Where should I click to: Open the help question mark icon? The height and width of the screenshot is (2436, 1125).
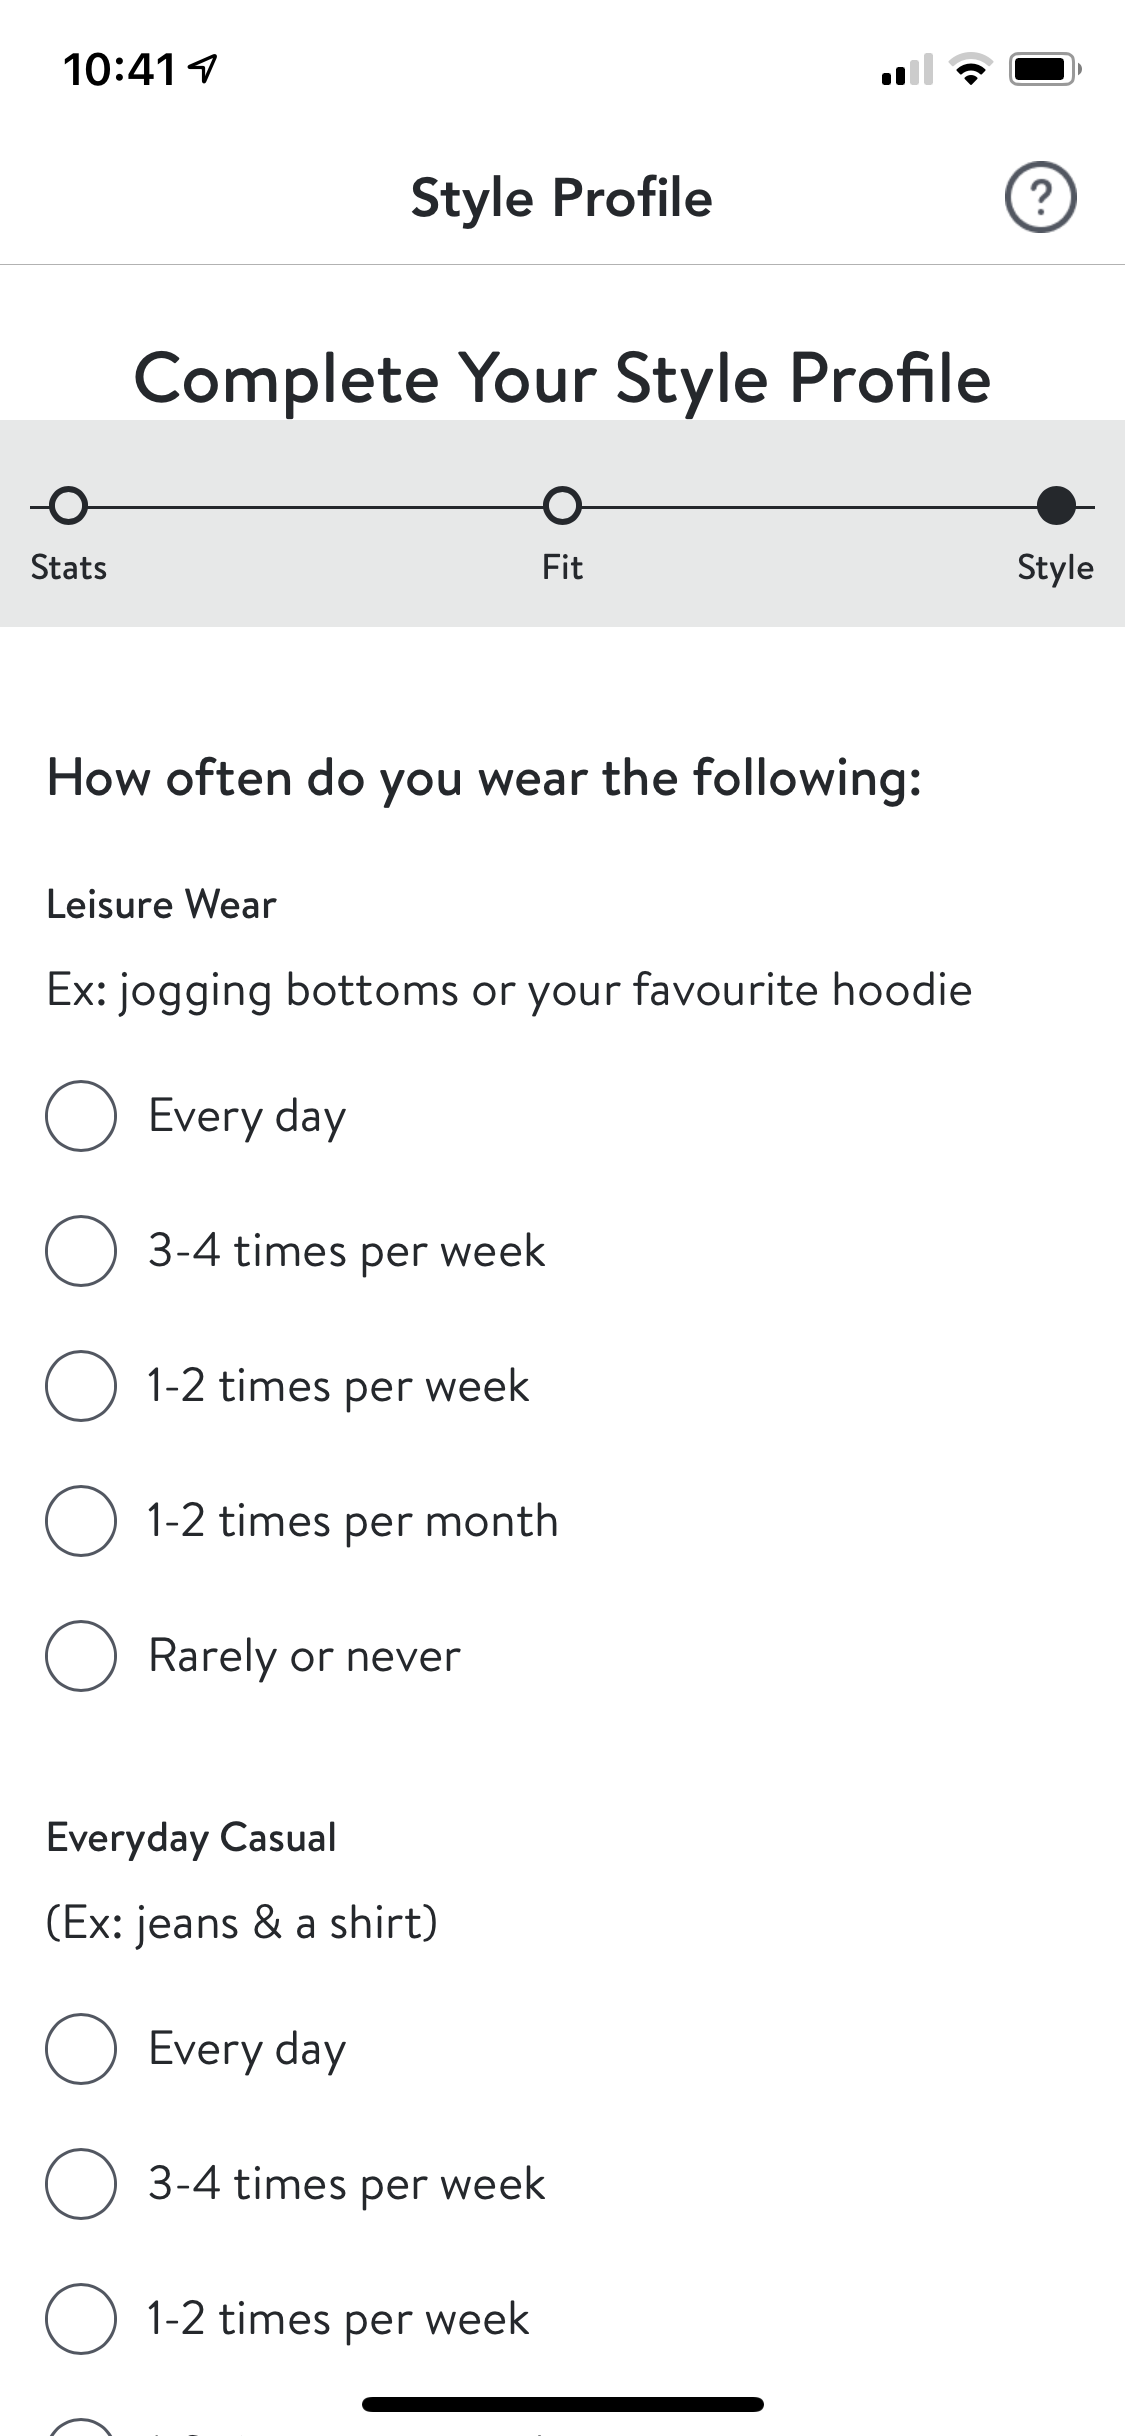[1040, 197]
